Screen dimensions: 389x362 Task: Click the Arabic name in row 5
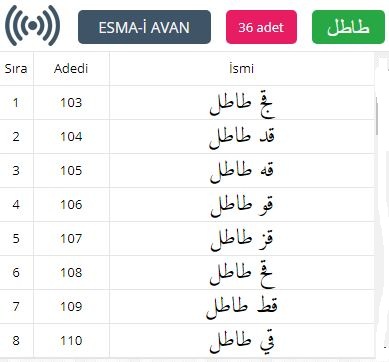(242, 239)
